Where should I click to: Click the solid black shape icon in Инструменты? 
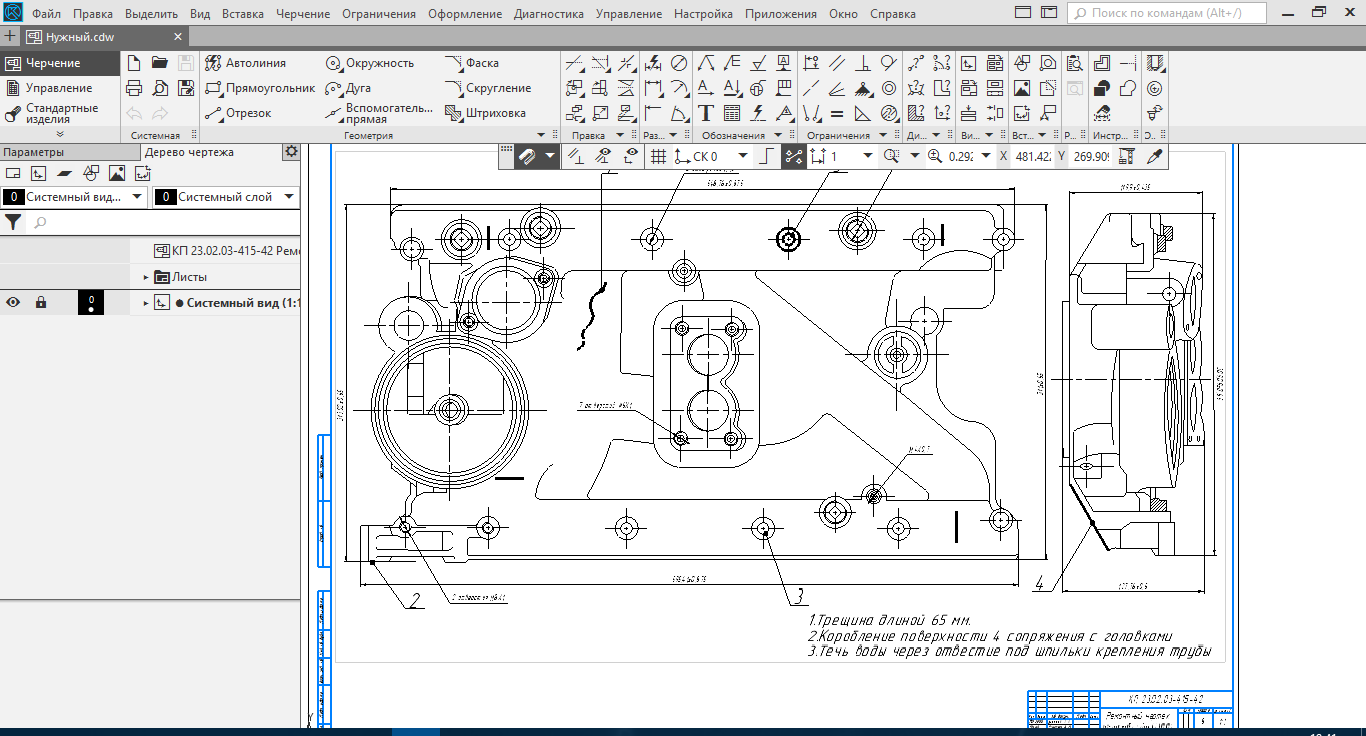[x=1101, y=88]
